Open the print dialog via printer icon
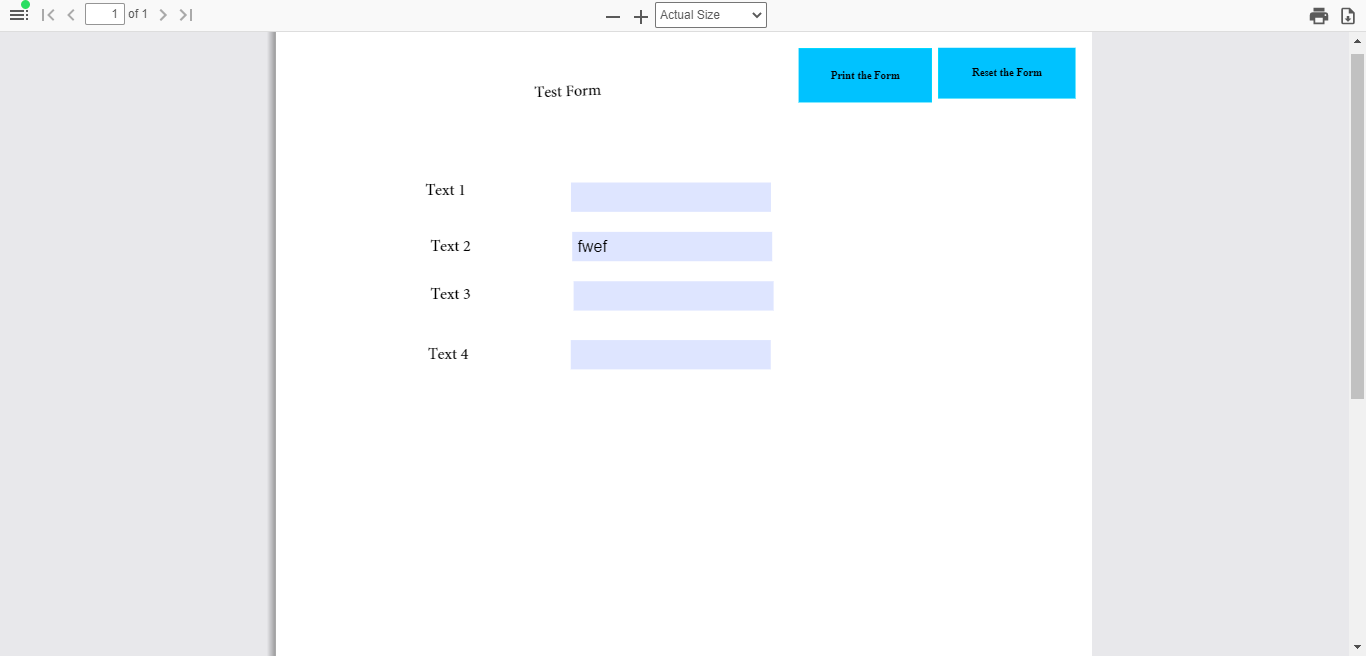The image size is (1366, 656). [1317, 14]
